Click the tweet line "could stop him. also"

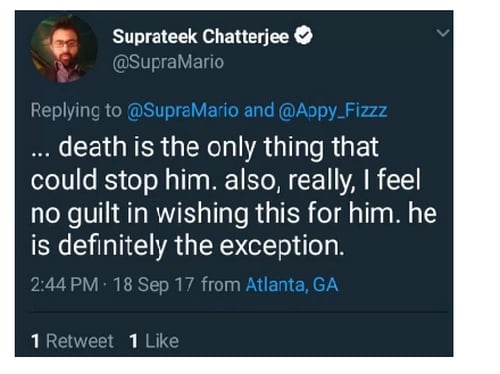pos(226,180)
